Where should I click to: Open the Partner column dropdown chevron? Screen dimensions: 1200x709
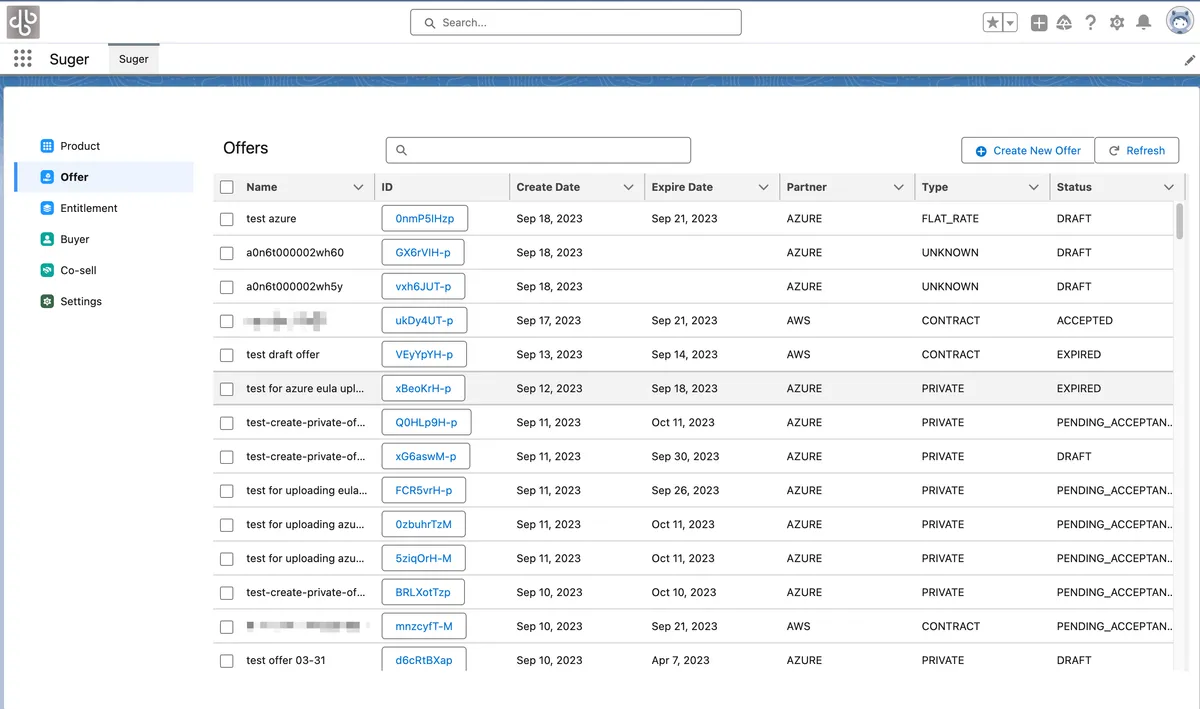pos(898,187)
